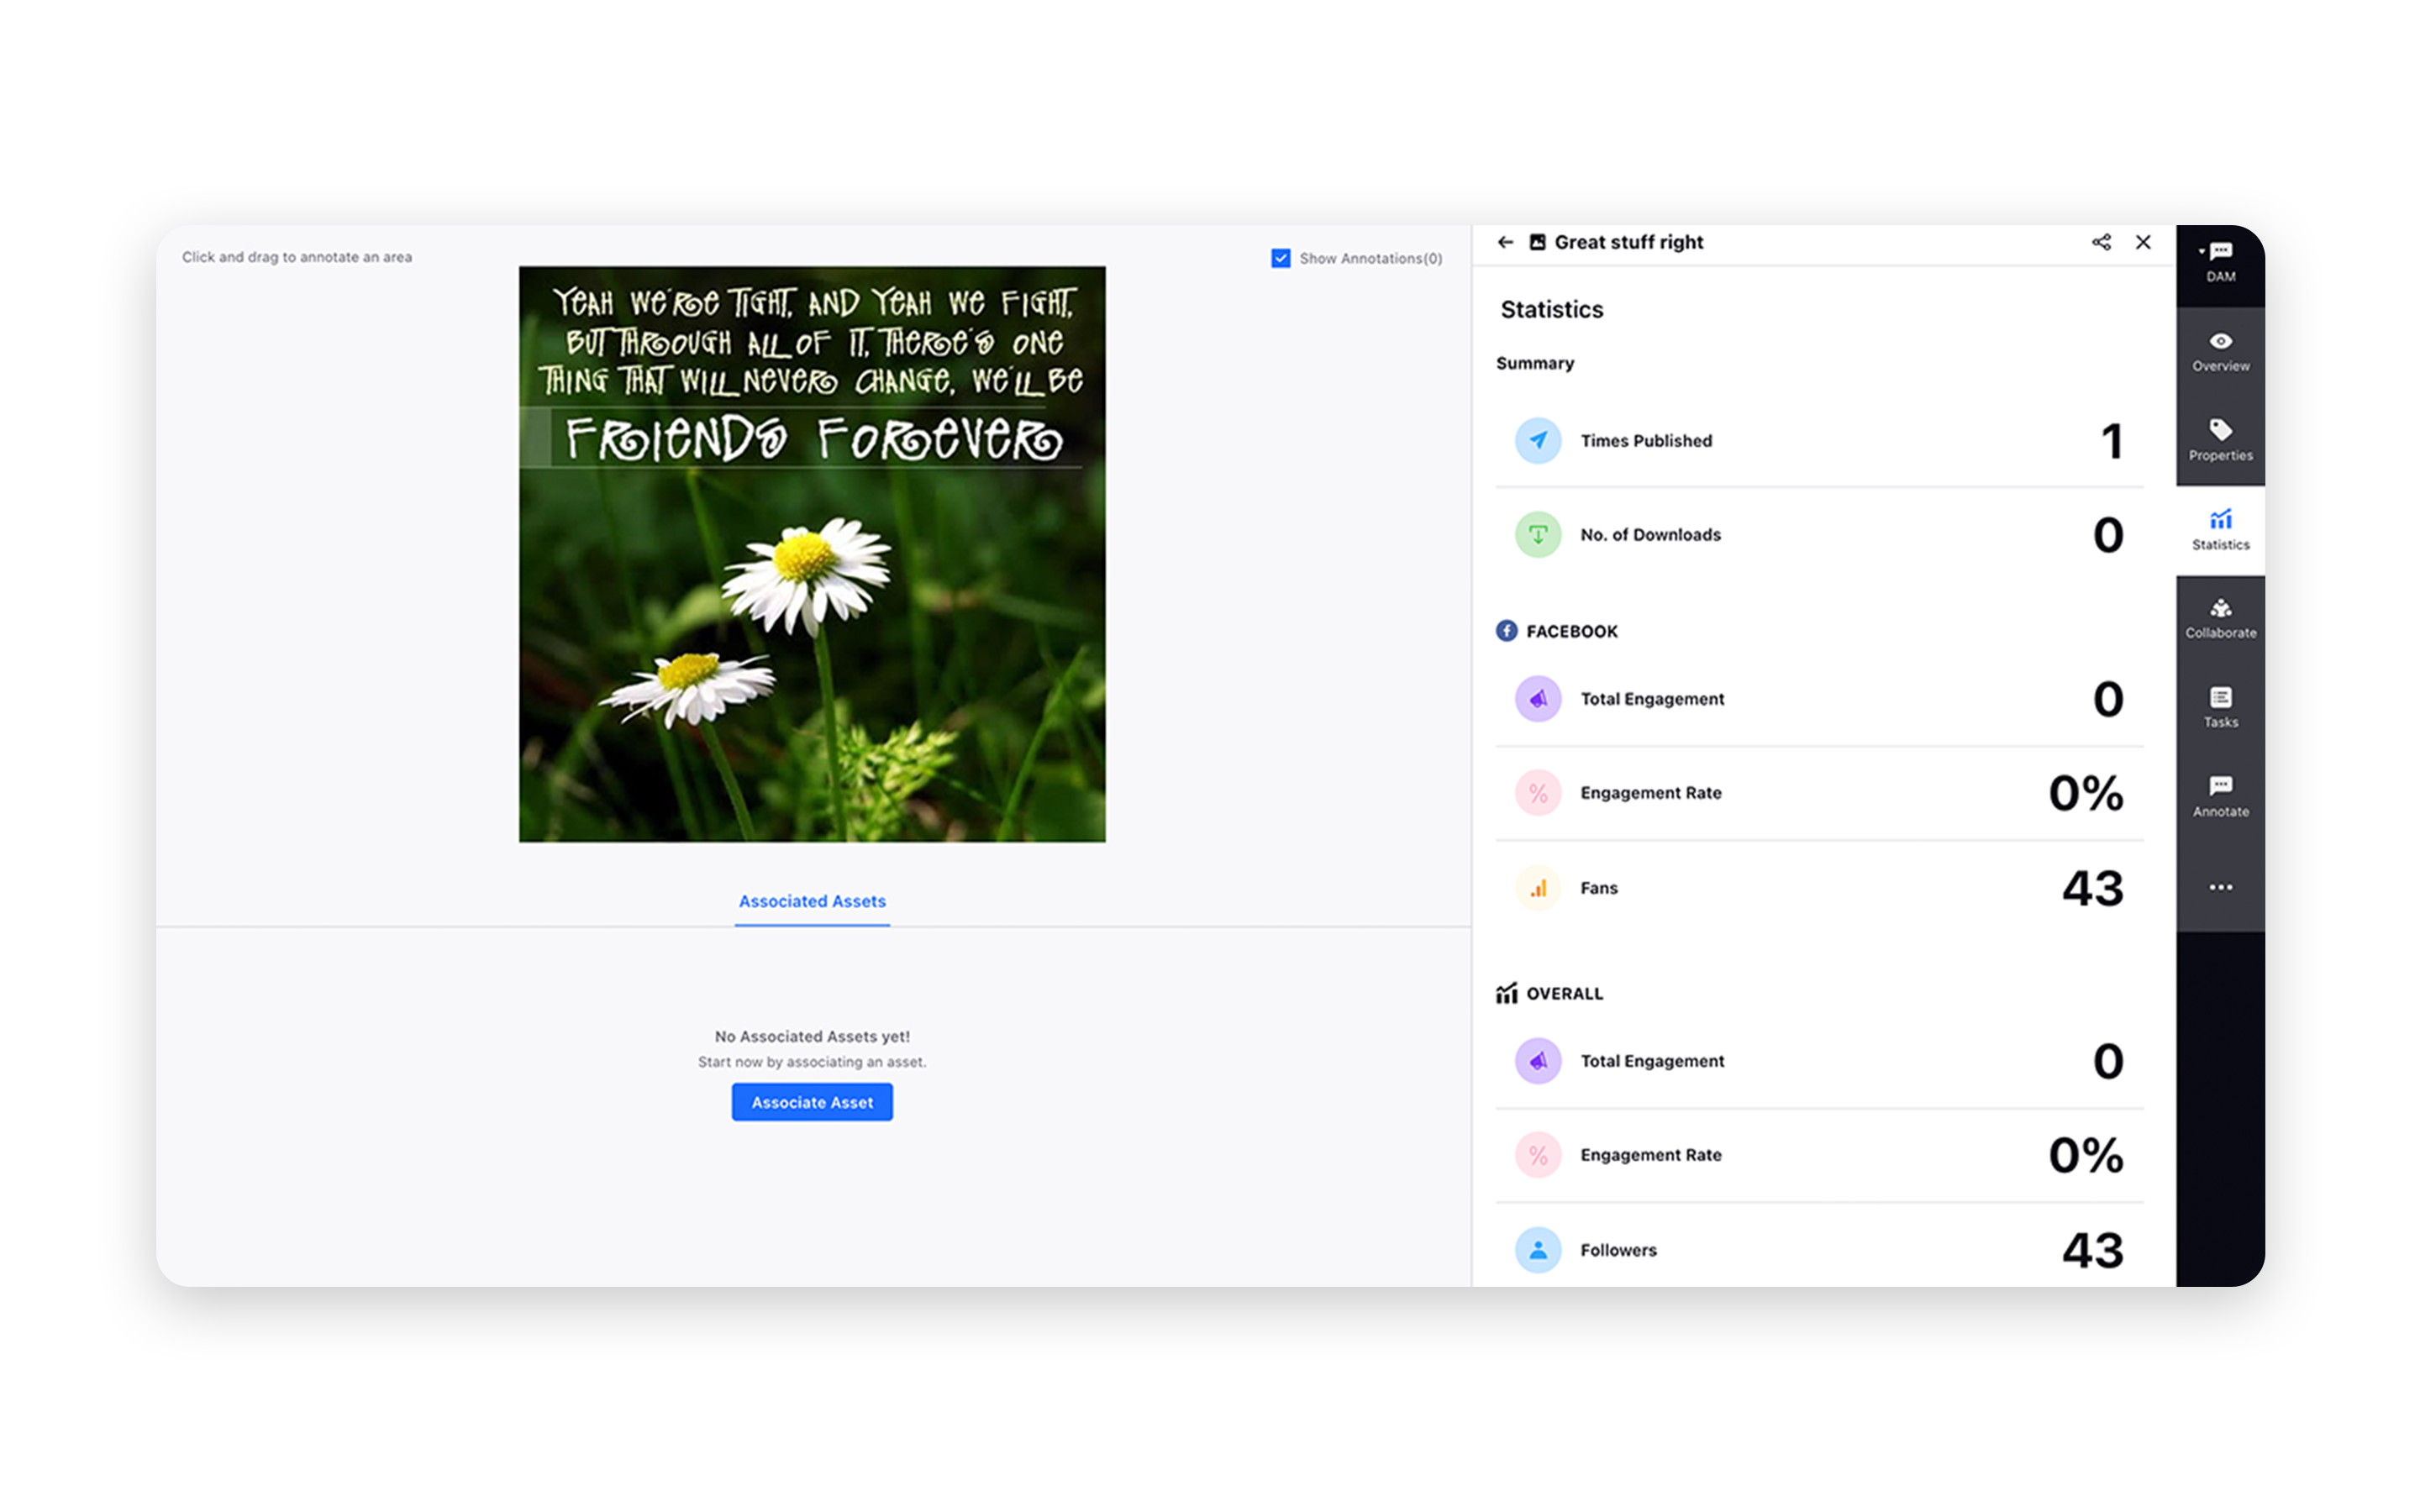Click the DAM icon at the top right

click(2220, 252)
